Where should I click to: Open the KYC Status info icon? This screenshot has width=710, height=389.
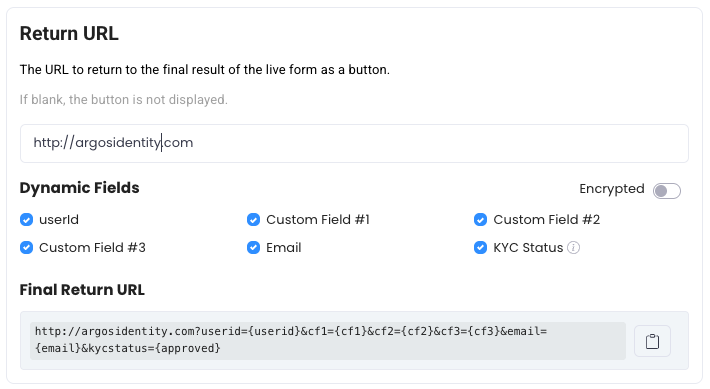573,248
